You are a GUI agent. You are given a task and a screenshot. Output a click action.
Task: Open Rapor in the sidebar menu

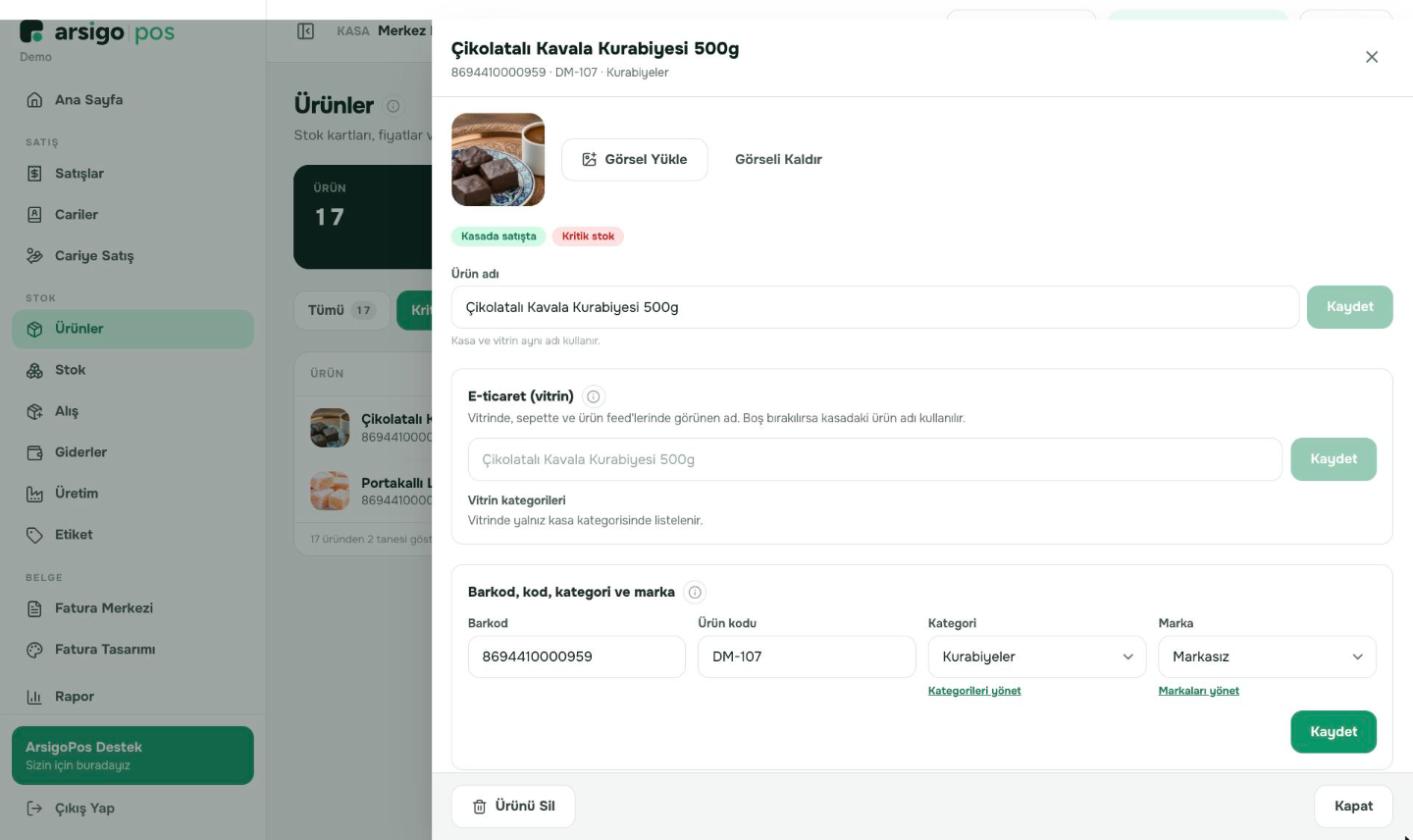pos(133,697)
